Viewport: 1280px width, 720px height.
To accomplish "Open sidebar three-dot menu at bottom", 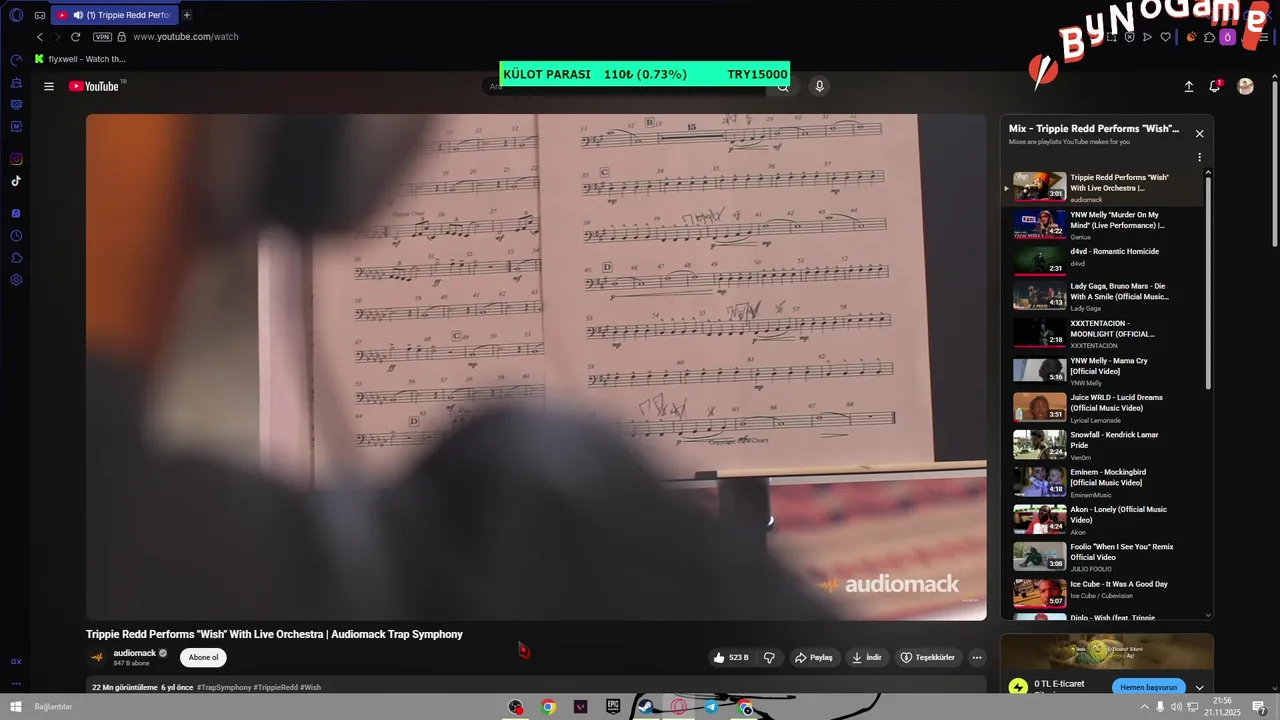I will click(x=16, y=684).
